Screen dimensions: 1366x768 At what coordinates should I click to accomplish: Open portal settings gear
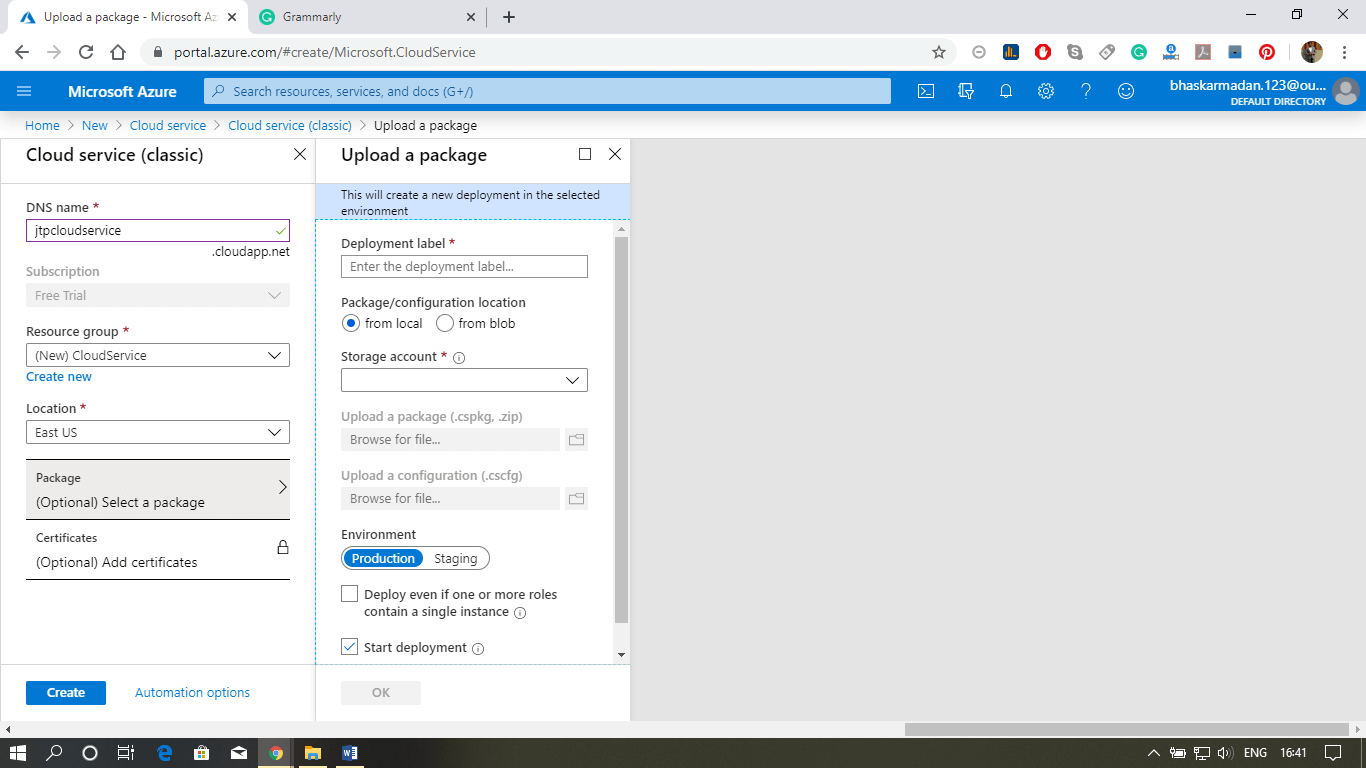coord(1046,91)
